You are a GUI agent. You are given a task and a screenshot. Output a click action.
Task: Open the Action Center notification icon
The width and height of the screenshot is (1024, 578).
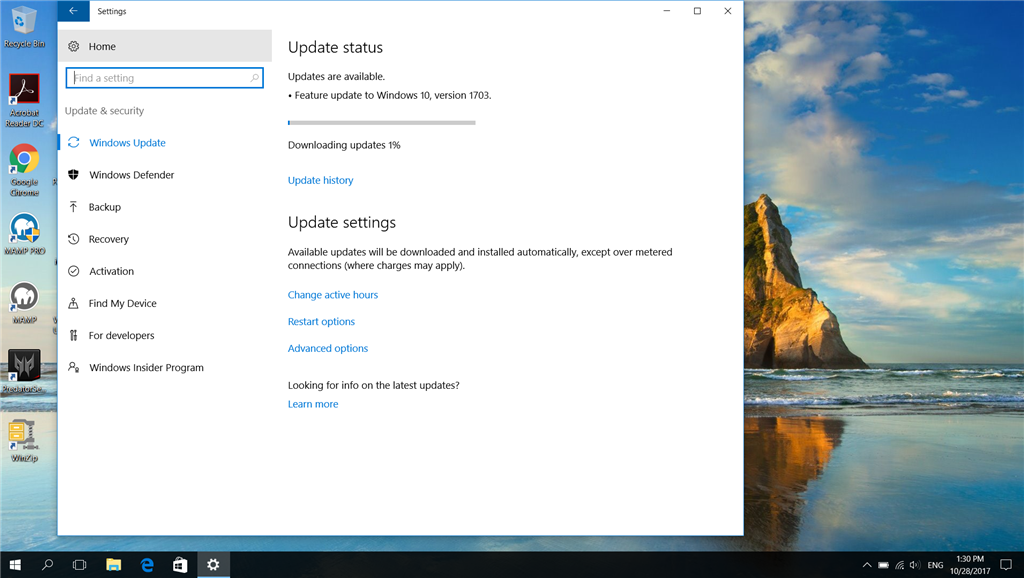[x=1006, y=565]
